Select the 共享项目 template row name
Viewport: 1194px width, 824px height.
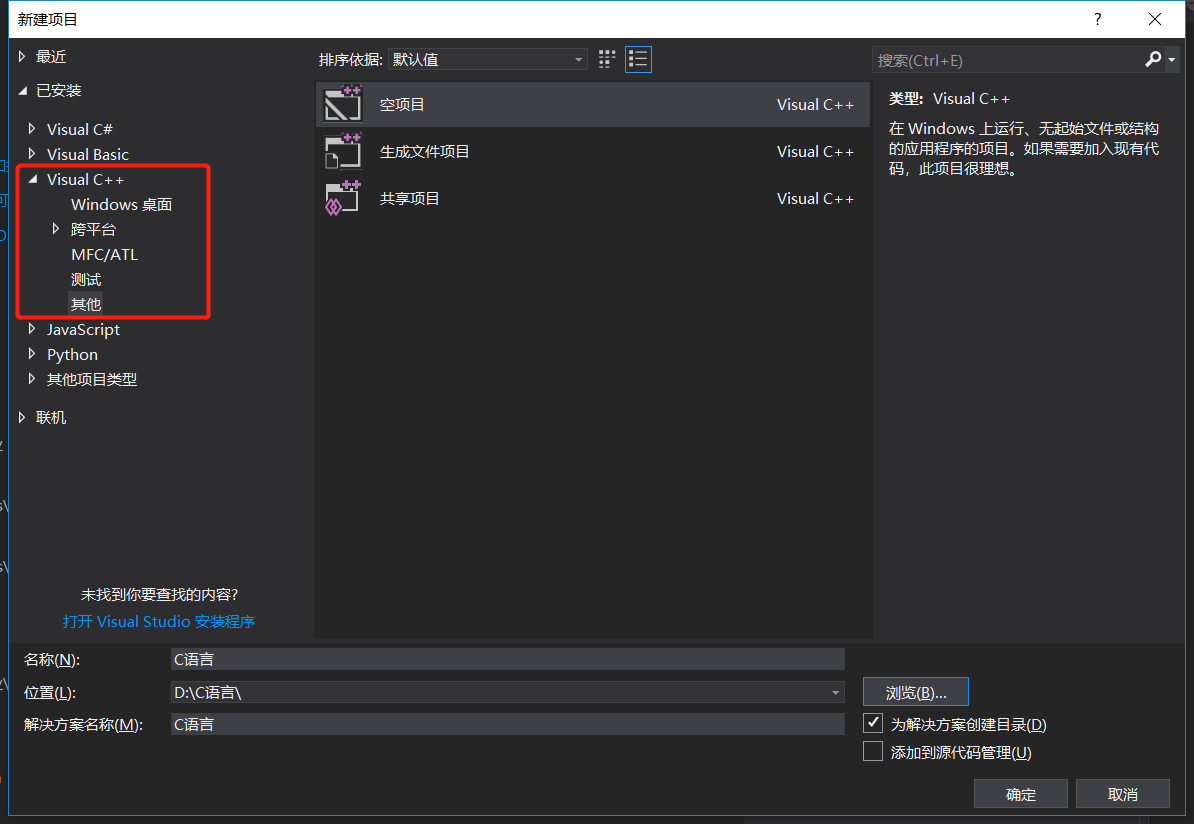tap(410, 199)
